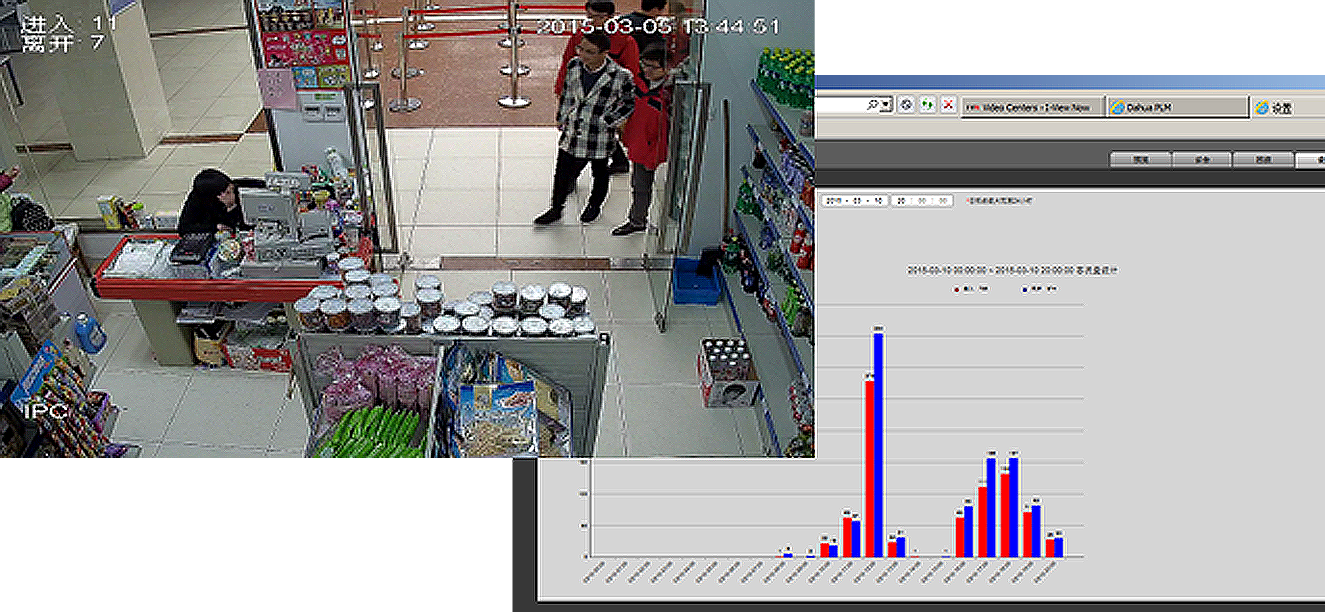Click the date field showing 2015-03-10
This screenshot has width=1325, height=612.
[853, 201]
